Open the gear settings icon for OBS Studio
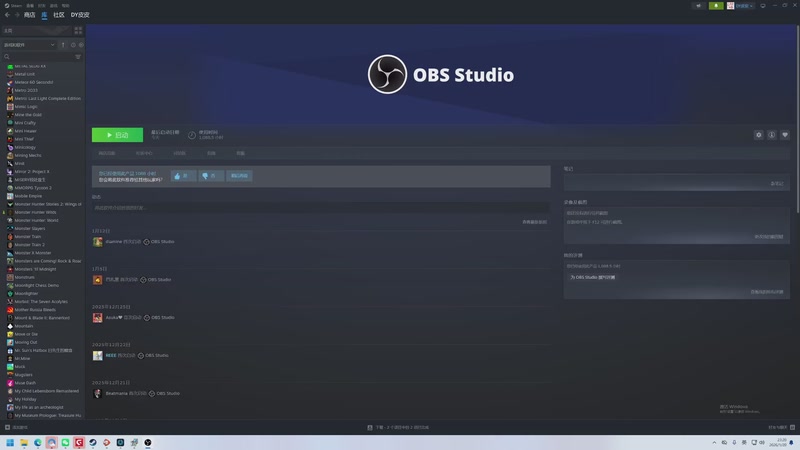Image resolution: width=800 pixels, height=450 pixels. [759, 135]
